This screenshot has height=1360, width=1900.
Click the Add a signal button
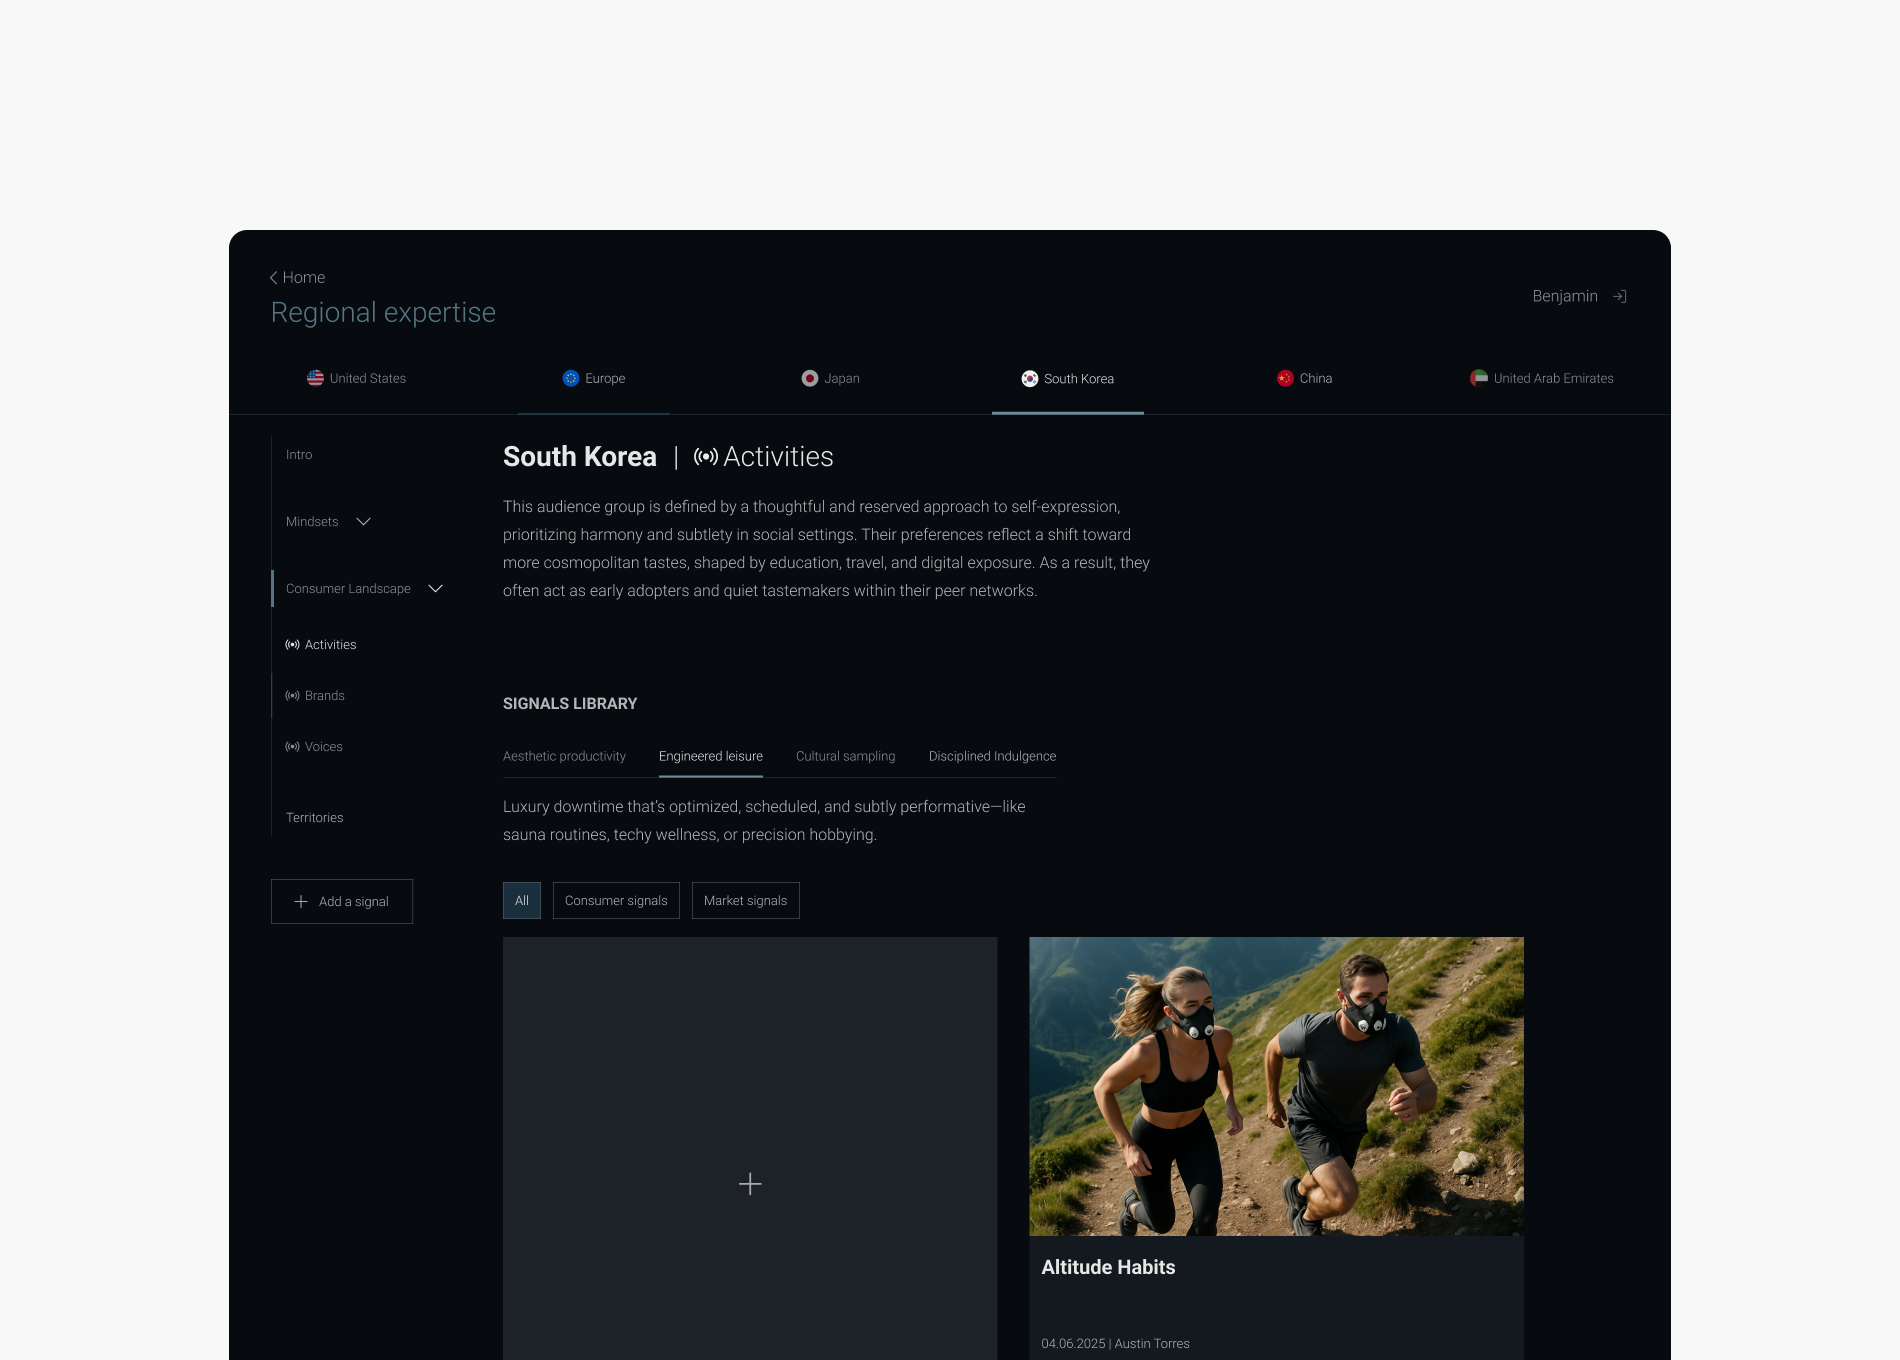pos(342,902)
